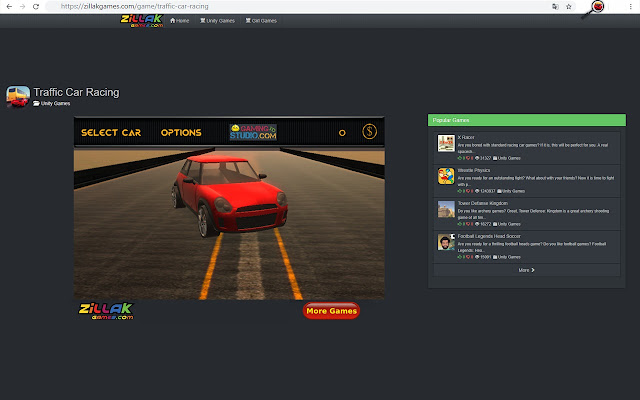Open the X Racer game title
Image resolution: width=640 pixels, height=400 pixels.
point(466,138)
